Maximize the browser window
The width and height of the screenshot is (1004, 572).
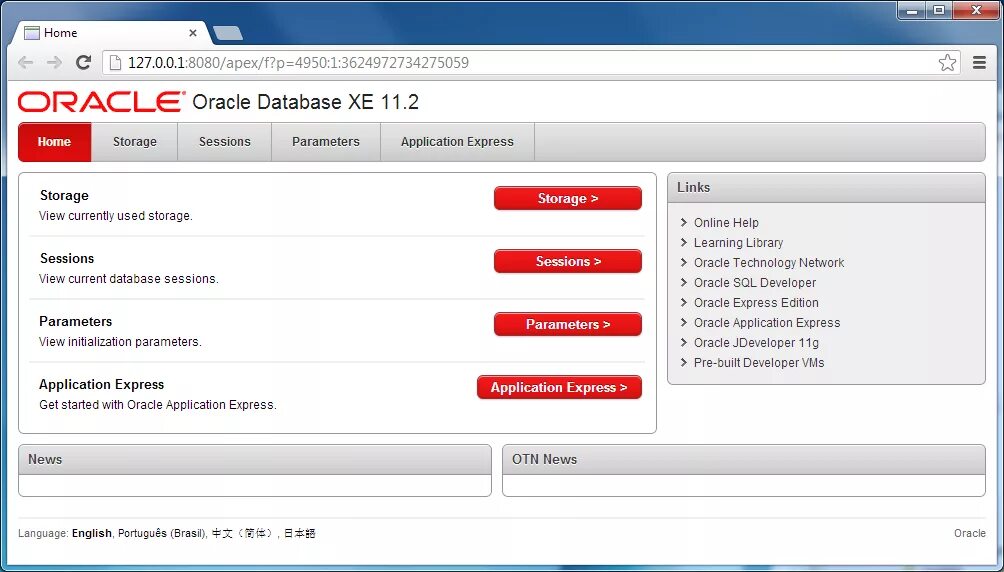click(x=939, y=10)
